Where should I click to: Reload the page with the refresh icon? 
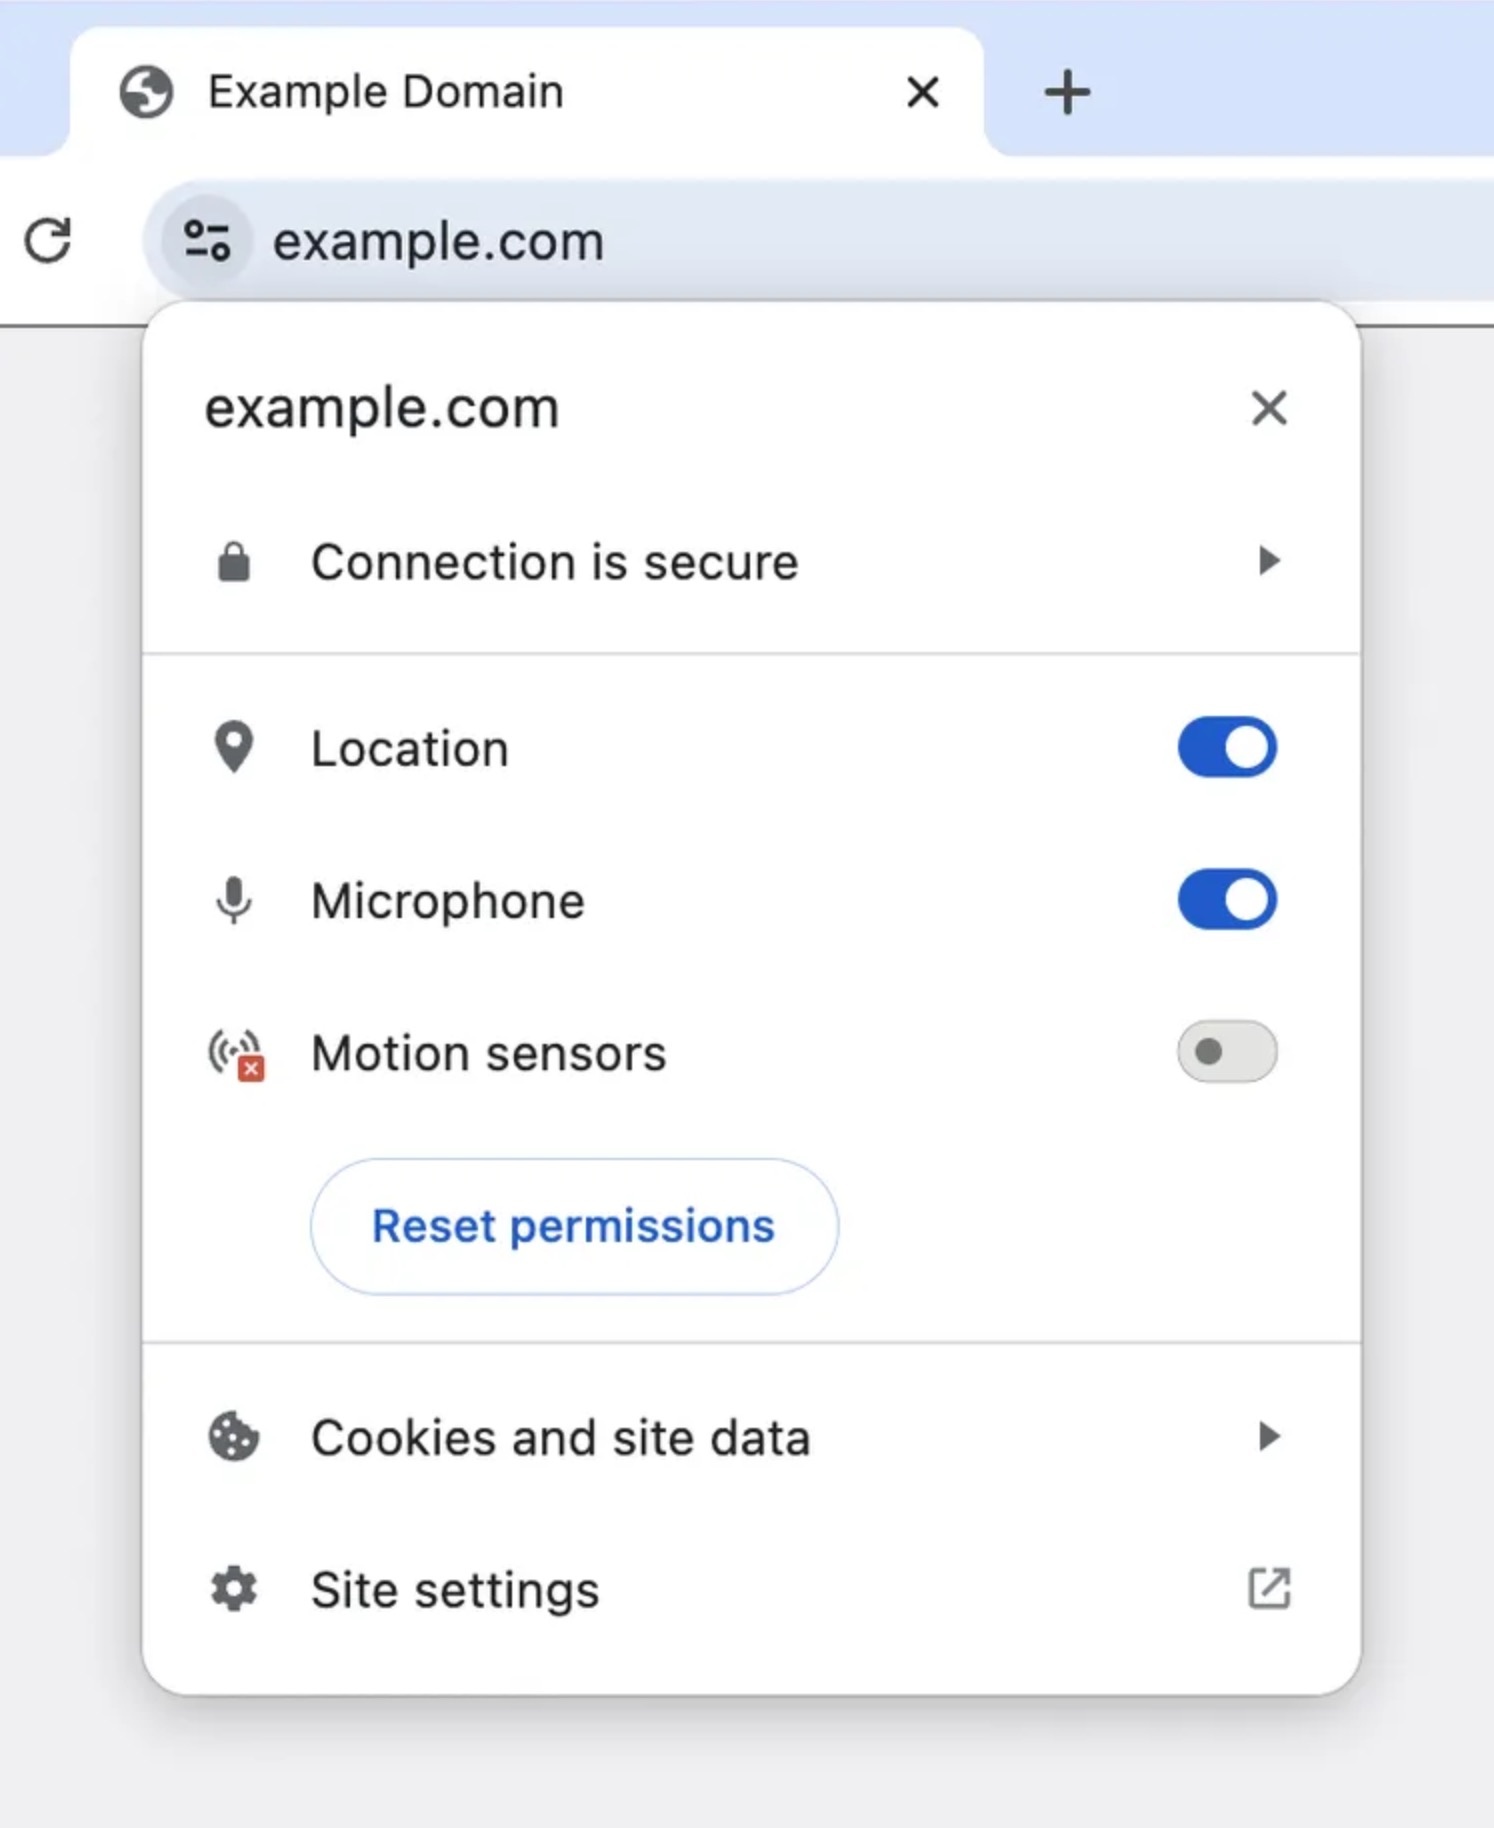[x=48, y=241]
